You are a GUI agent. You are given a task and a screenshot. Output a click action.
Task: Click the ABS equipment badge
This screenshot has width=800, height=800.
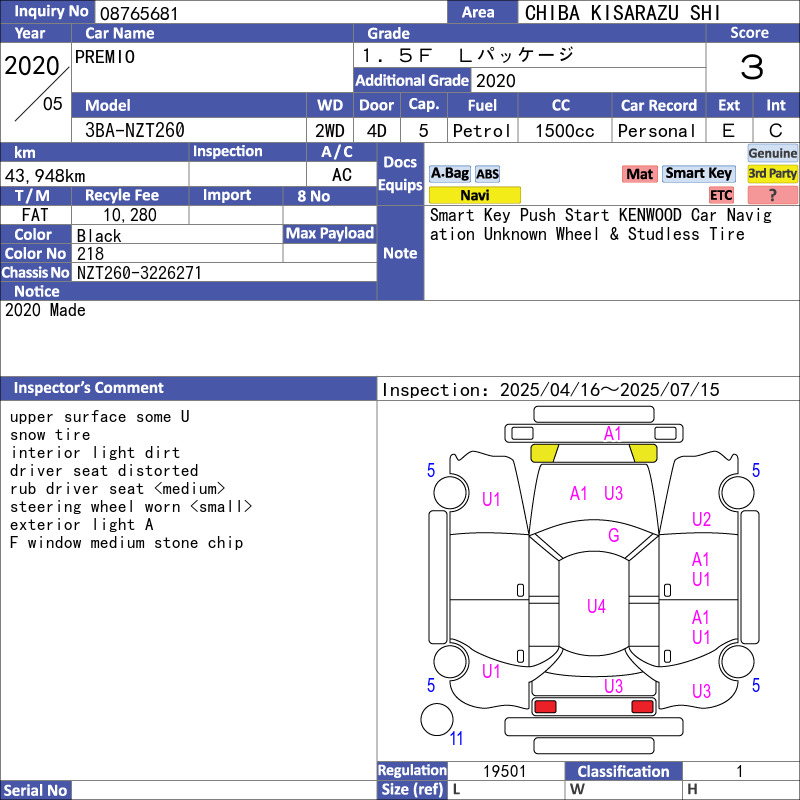(x=487, y=174)
